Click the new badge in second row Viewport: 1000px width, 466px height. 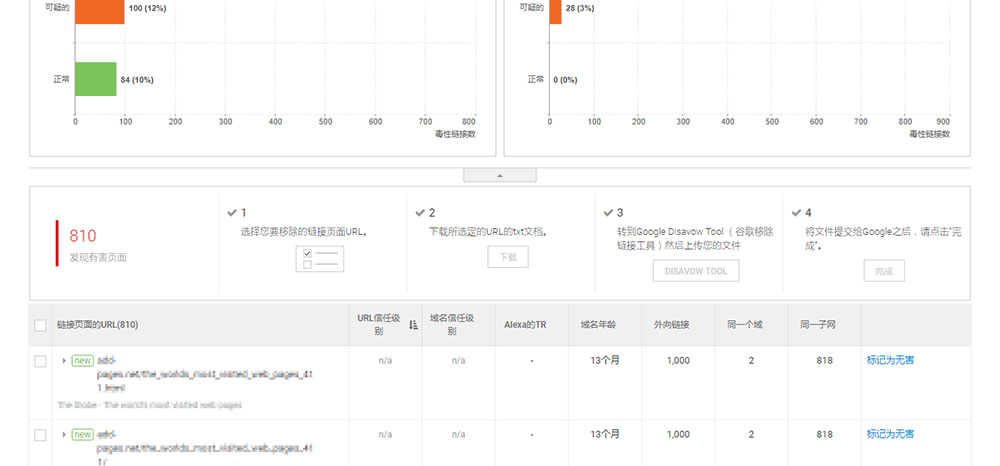tap(82, 434)
